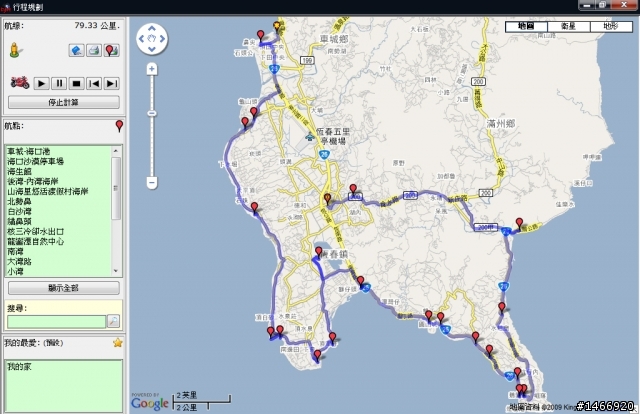Select 我的家 in favorites list
The image size is (640, 414).
(19, 367)
